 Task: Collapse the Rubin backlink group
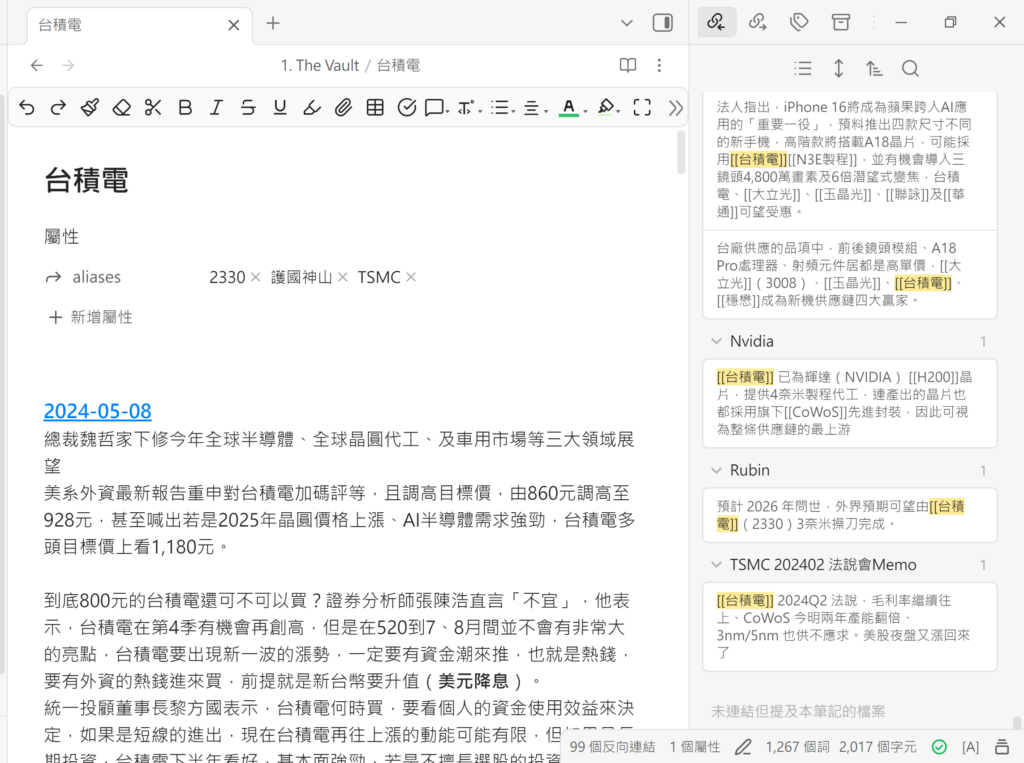click(x=716, y=470)
